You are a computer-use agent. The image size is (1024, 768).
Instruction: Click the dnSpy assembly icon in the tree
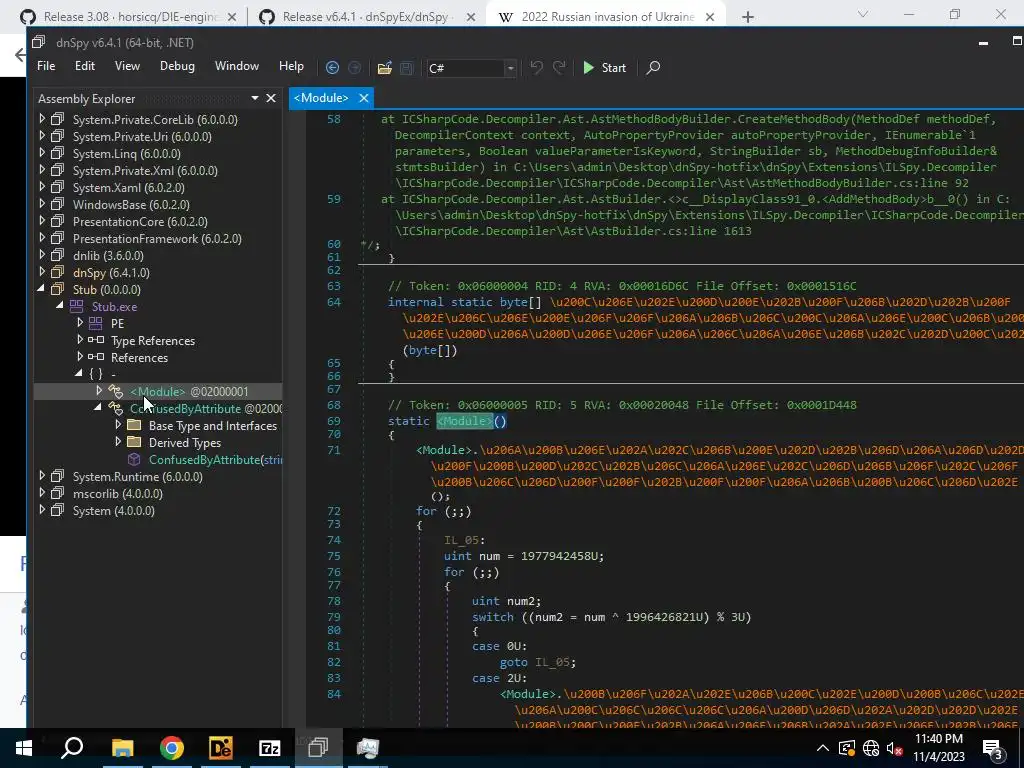(58, 272)
